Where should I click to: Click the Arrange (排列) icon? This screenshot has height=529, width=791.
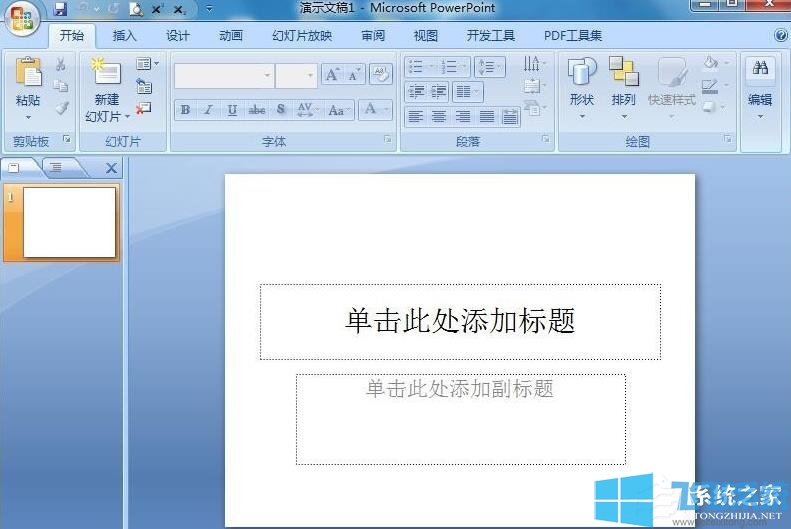coord(623,73)
